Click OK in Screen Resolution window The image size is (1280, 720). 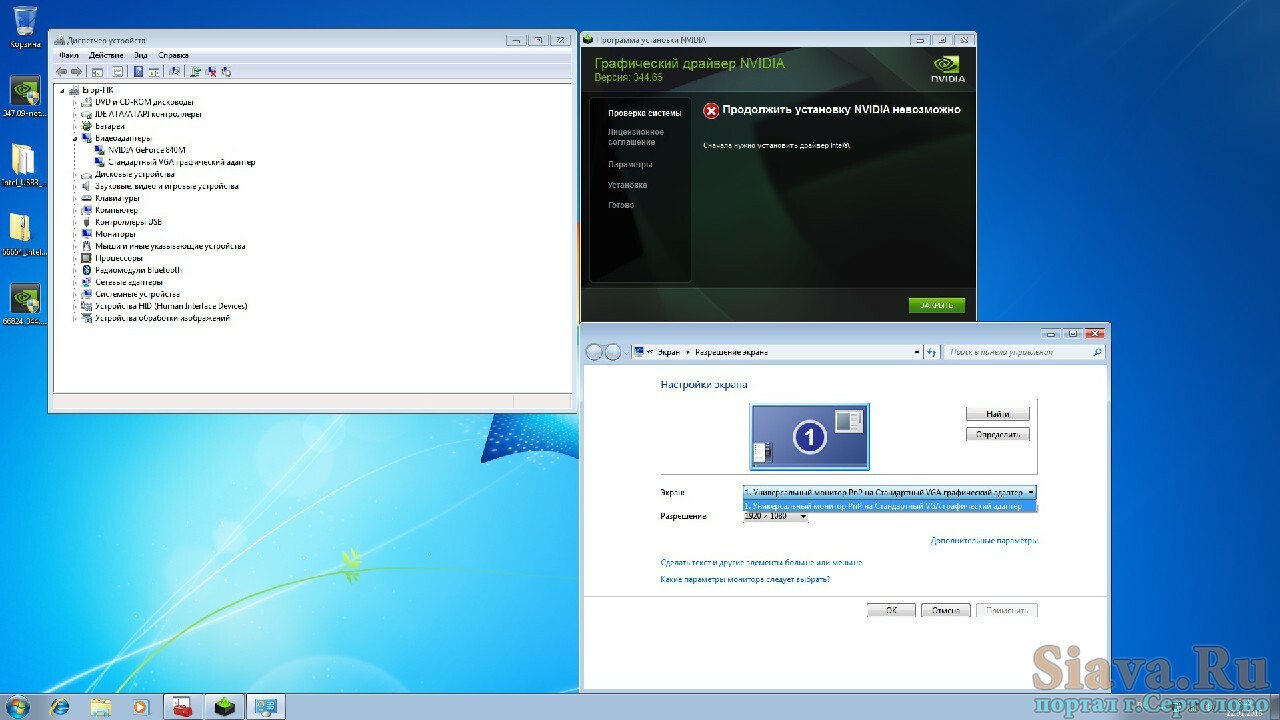891,610
